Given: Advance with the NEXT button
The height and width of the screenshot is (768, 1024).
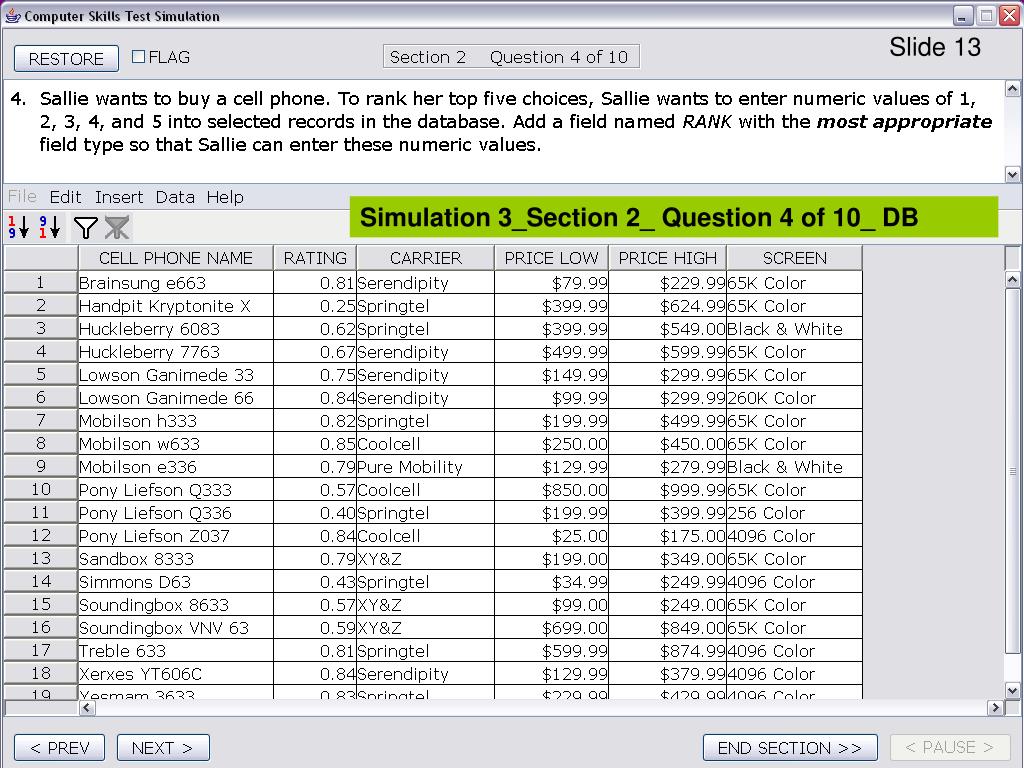Looking at the screenshot, I should point(163,748).
